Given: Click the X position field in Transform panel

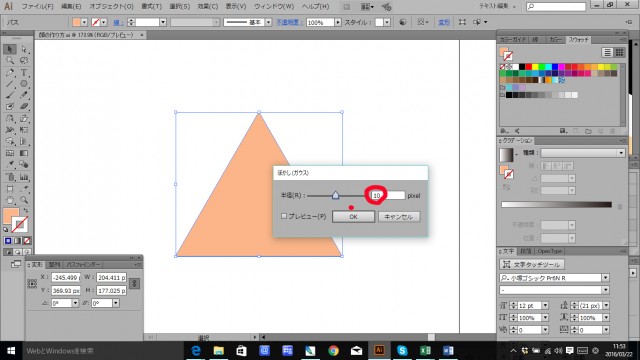Looking at the screenshot, I should click(66, 277).
